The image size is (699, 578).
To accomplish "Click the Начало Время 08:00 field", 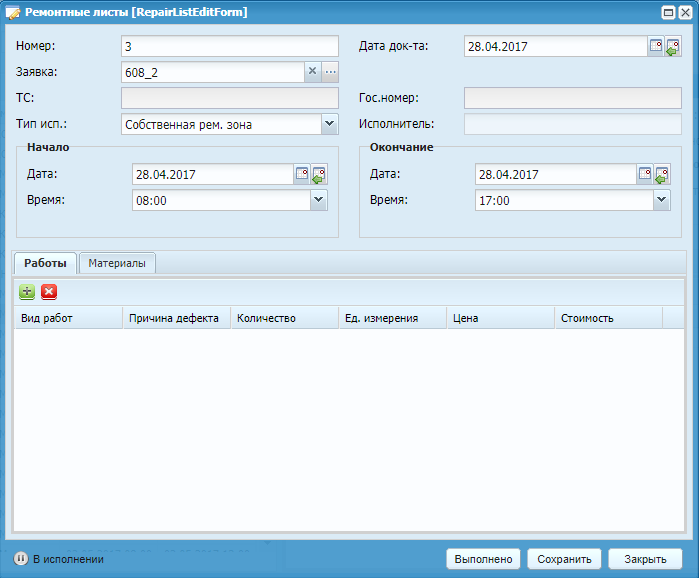I will pos(221,200).
